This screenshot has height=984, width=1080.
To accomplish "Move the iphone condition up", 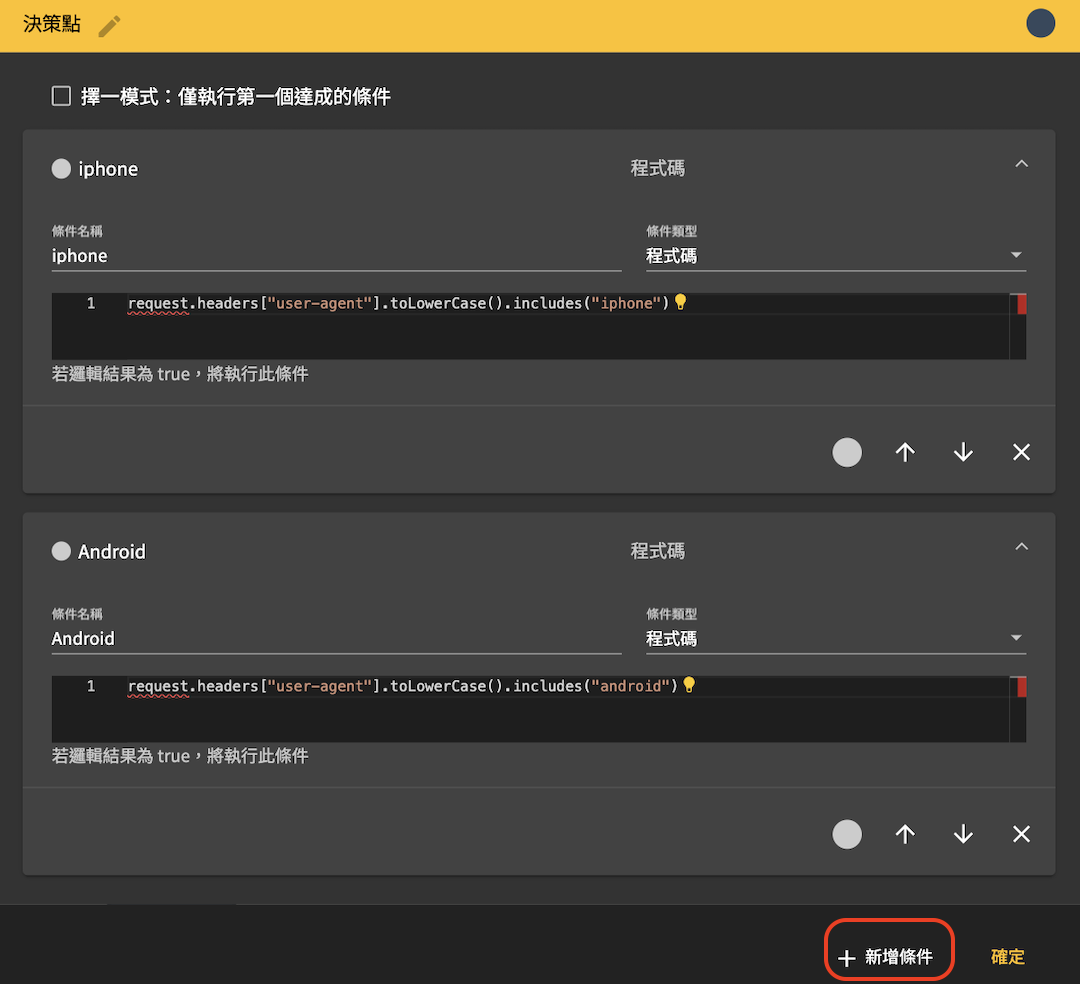I will (x=905, y=452).
